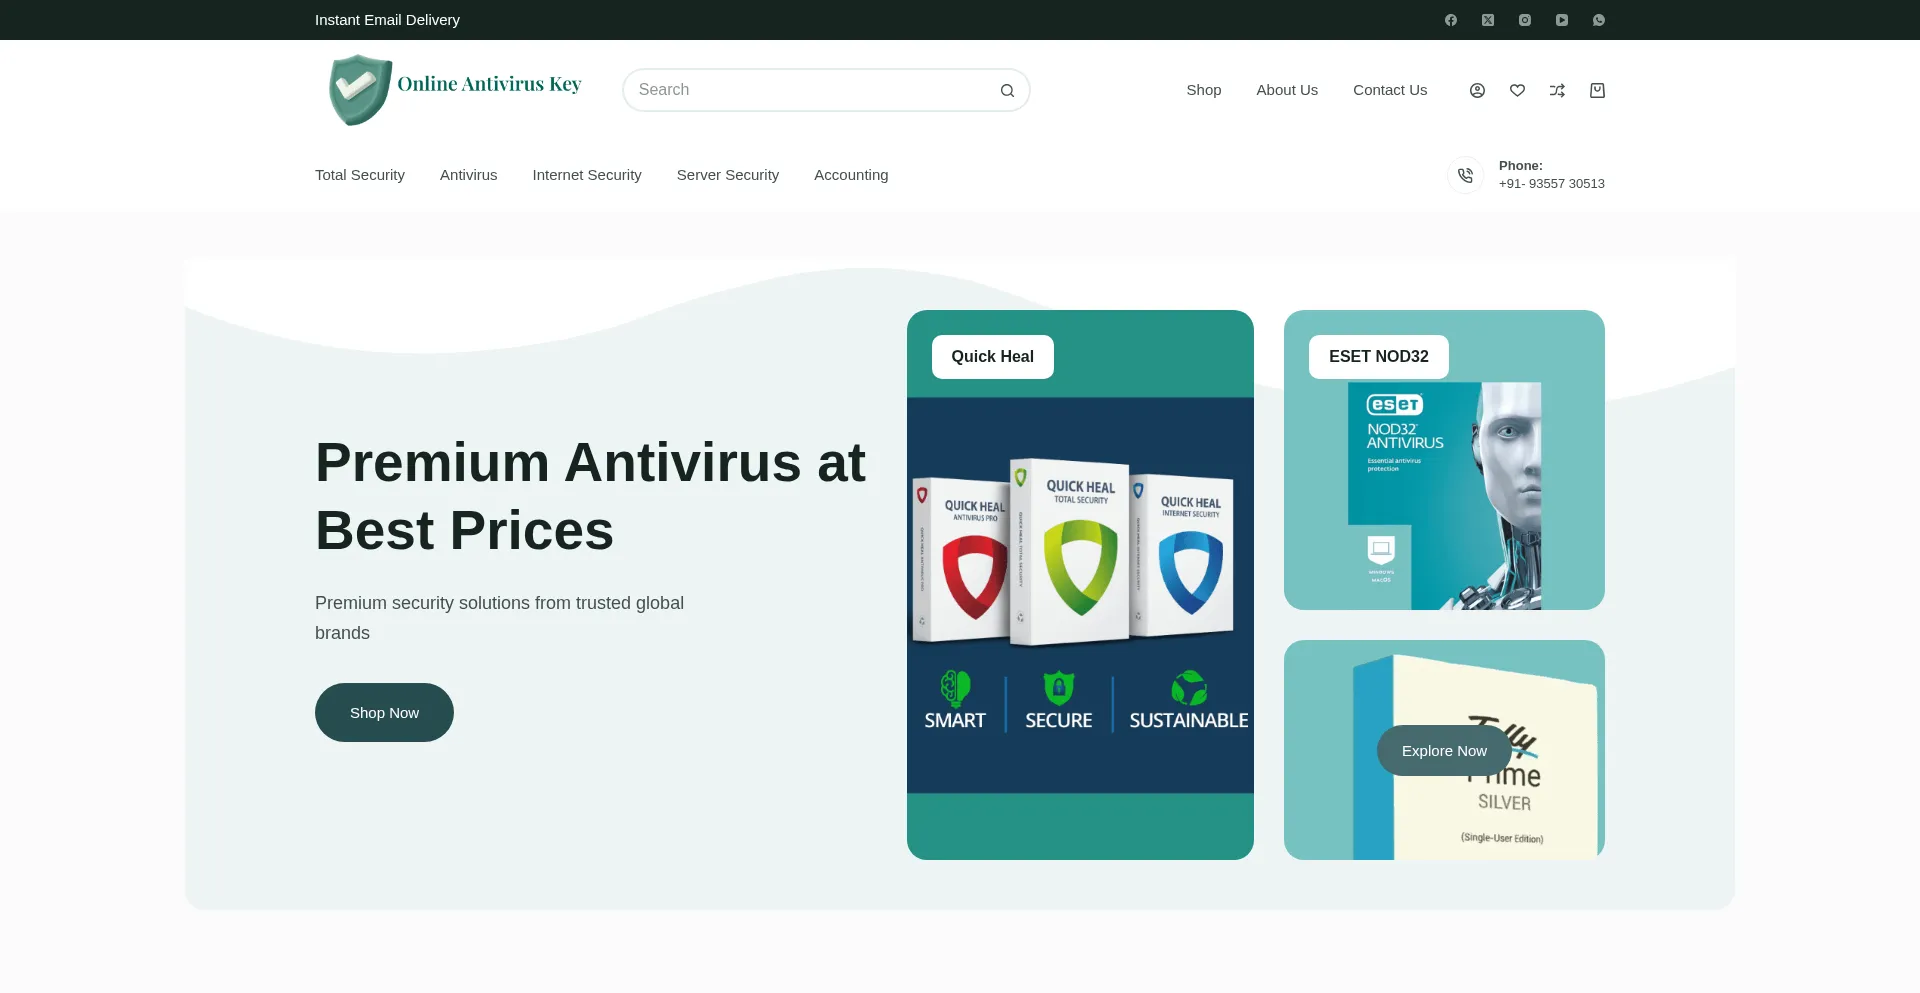
Task: Select the Total Security category
Action: tap(360, 175)
